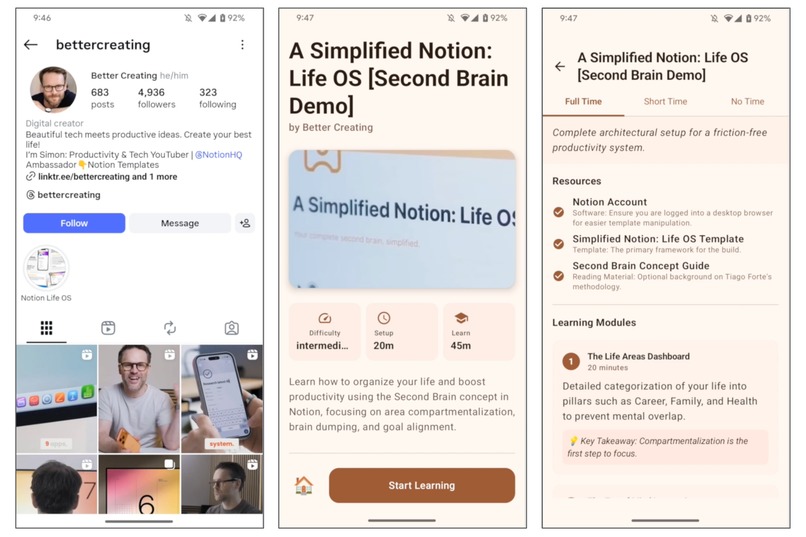Tap the Start Learning button

[422, 485]
